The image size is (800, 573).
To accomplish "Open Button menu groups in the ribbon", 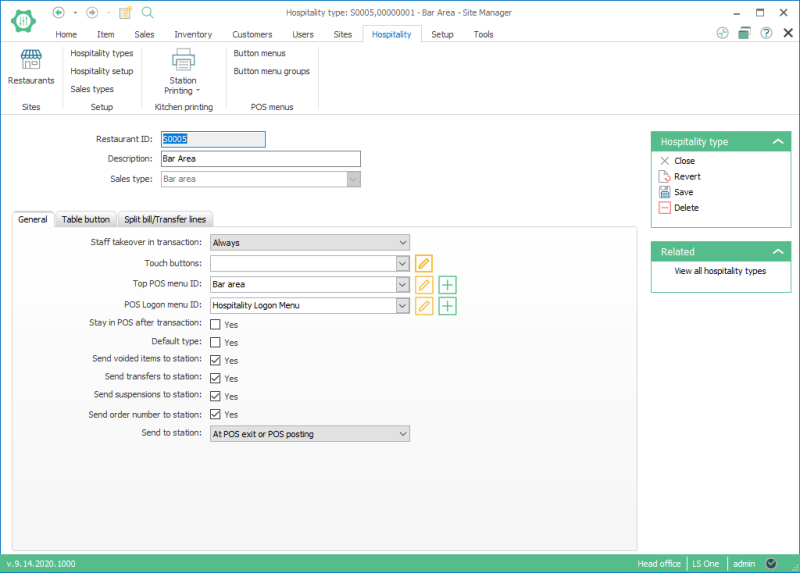I will pos(271,71).
